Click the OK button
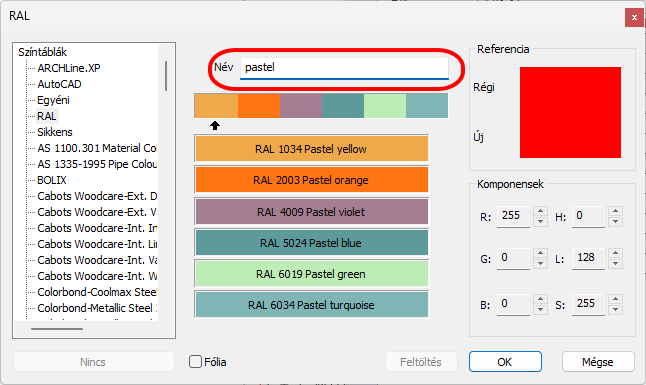646x385 pixels. (505, 362)
